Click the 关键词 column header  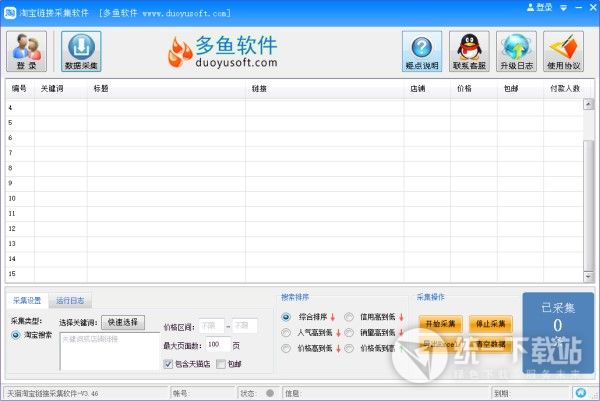pos(61,89)
